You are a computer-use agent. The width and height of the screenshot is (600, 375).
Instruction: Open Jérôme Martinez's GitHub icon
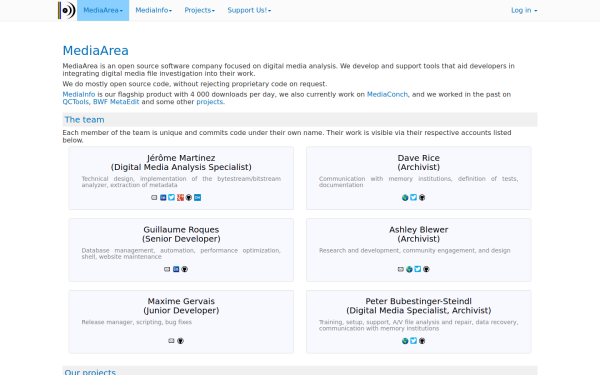189,197
